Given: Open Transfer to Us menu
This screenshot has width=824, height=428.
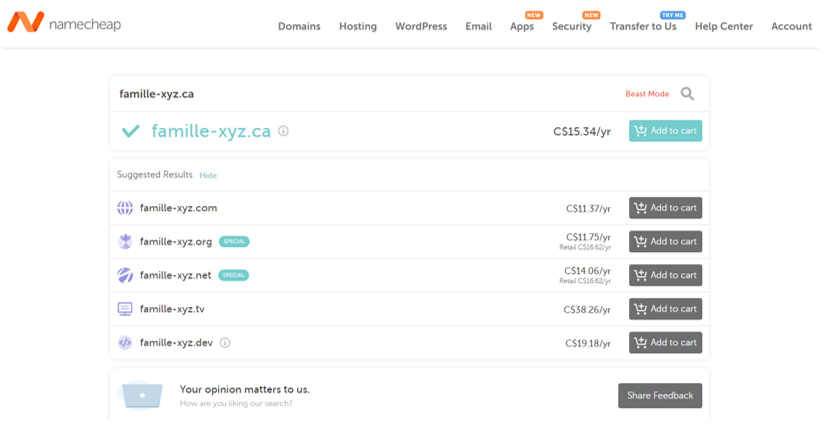Looking at the screenshot, I should (x=643, y=26).
